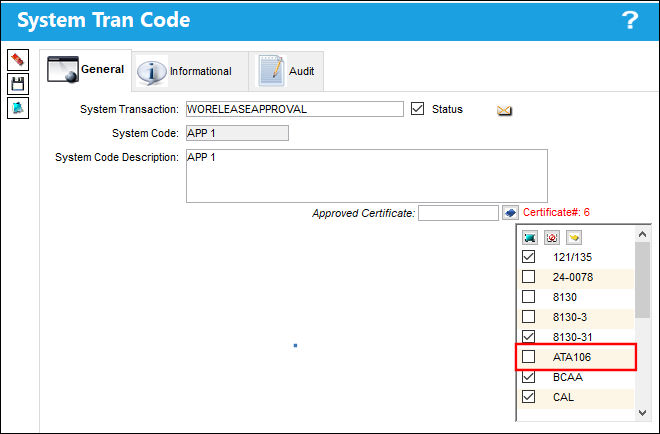Switch to the General tab
The height and width of the screenshot is (434, 660).
[86, 70]
